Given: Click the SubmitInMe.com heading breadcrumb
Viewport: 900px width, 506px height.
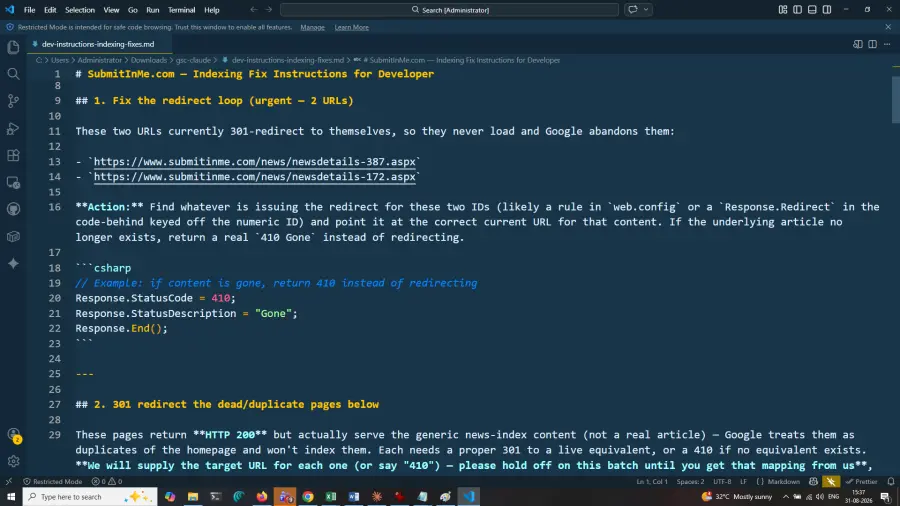Looking at the screenshot, I should point(464,60).
